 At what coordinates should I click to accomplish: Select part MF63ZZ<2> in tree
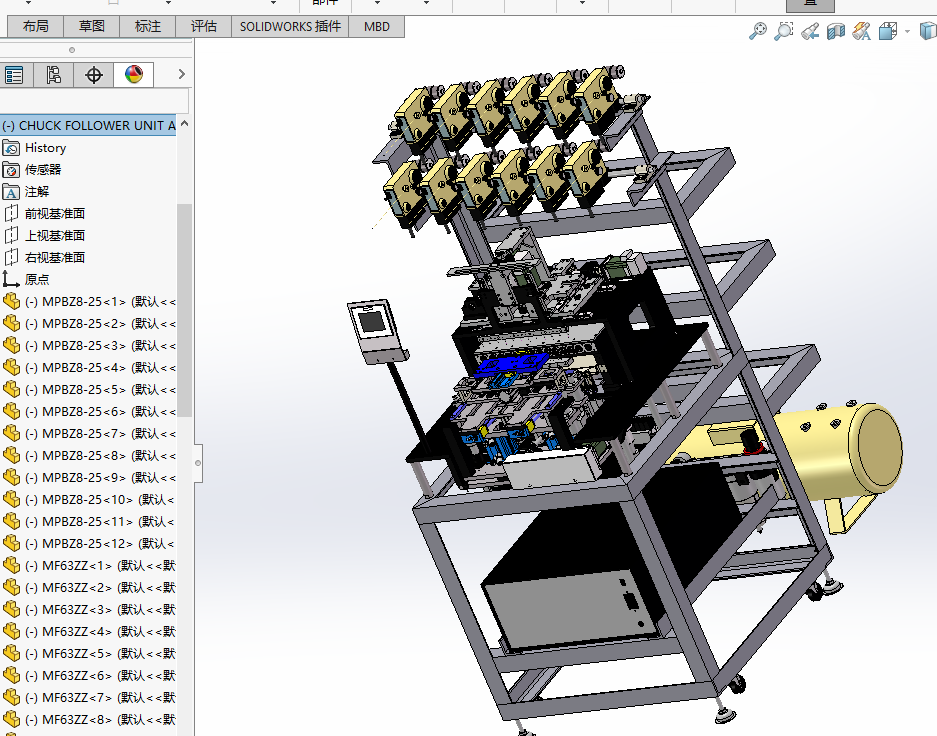[x=88, y=587]
